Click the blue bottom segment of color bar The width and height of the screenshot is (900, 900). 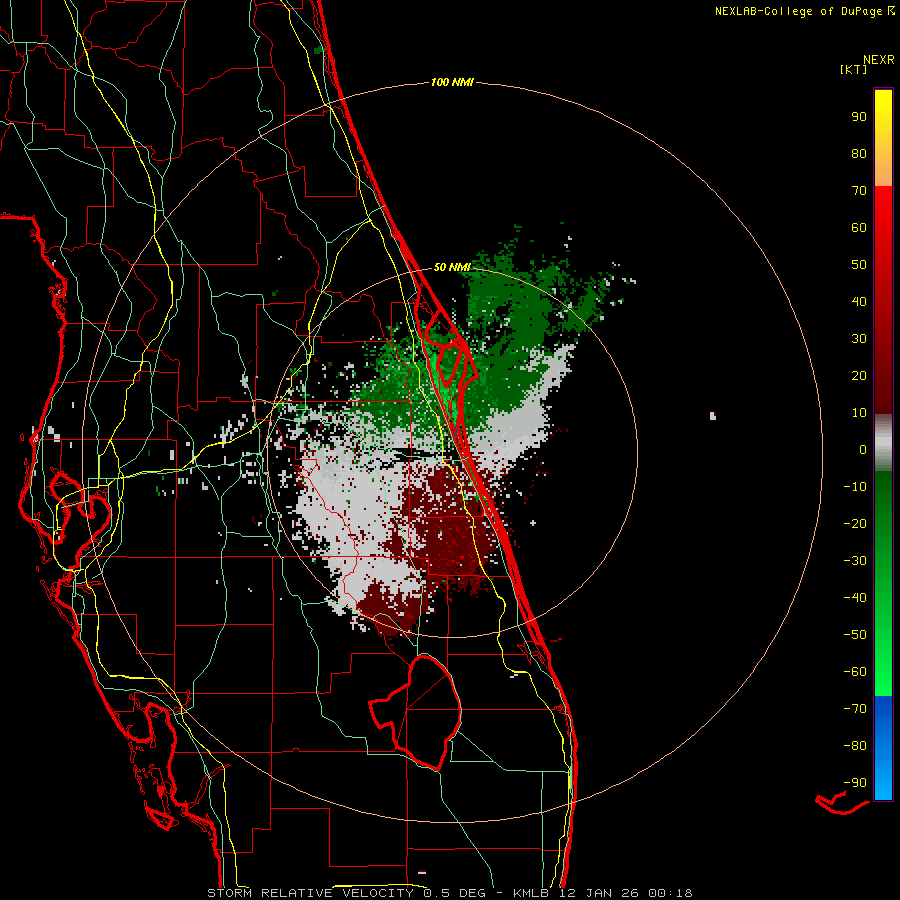[883, 748]
